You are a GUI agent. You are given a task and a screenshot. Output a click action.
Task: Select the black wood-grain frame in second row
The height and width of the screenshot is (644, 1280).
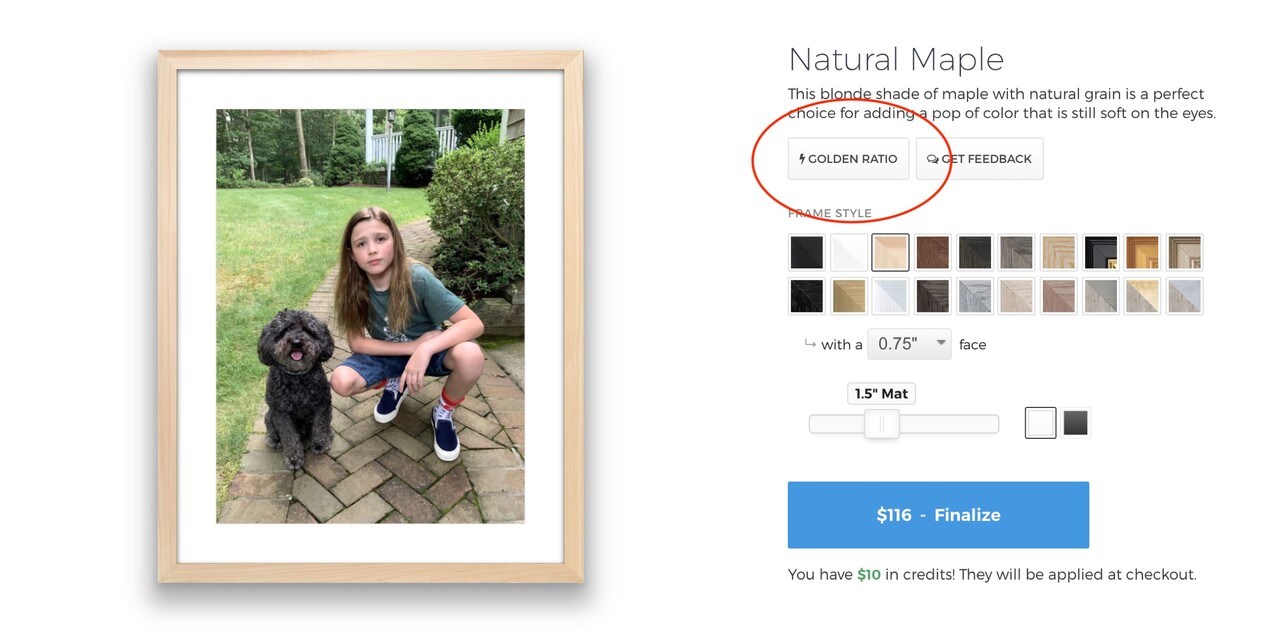pos(806,296)
